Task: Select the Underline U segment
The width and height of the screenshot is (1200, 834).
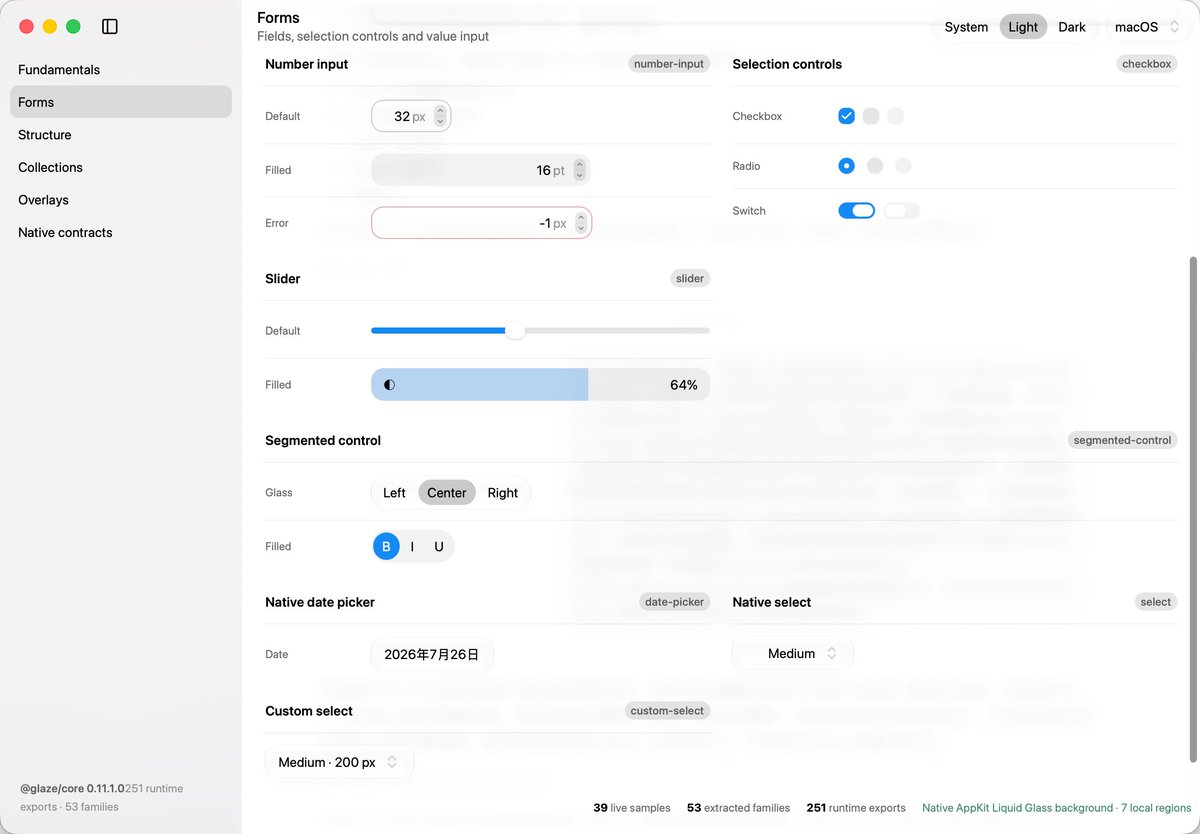Action: (438, 547)
